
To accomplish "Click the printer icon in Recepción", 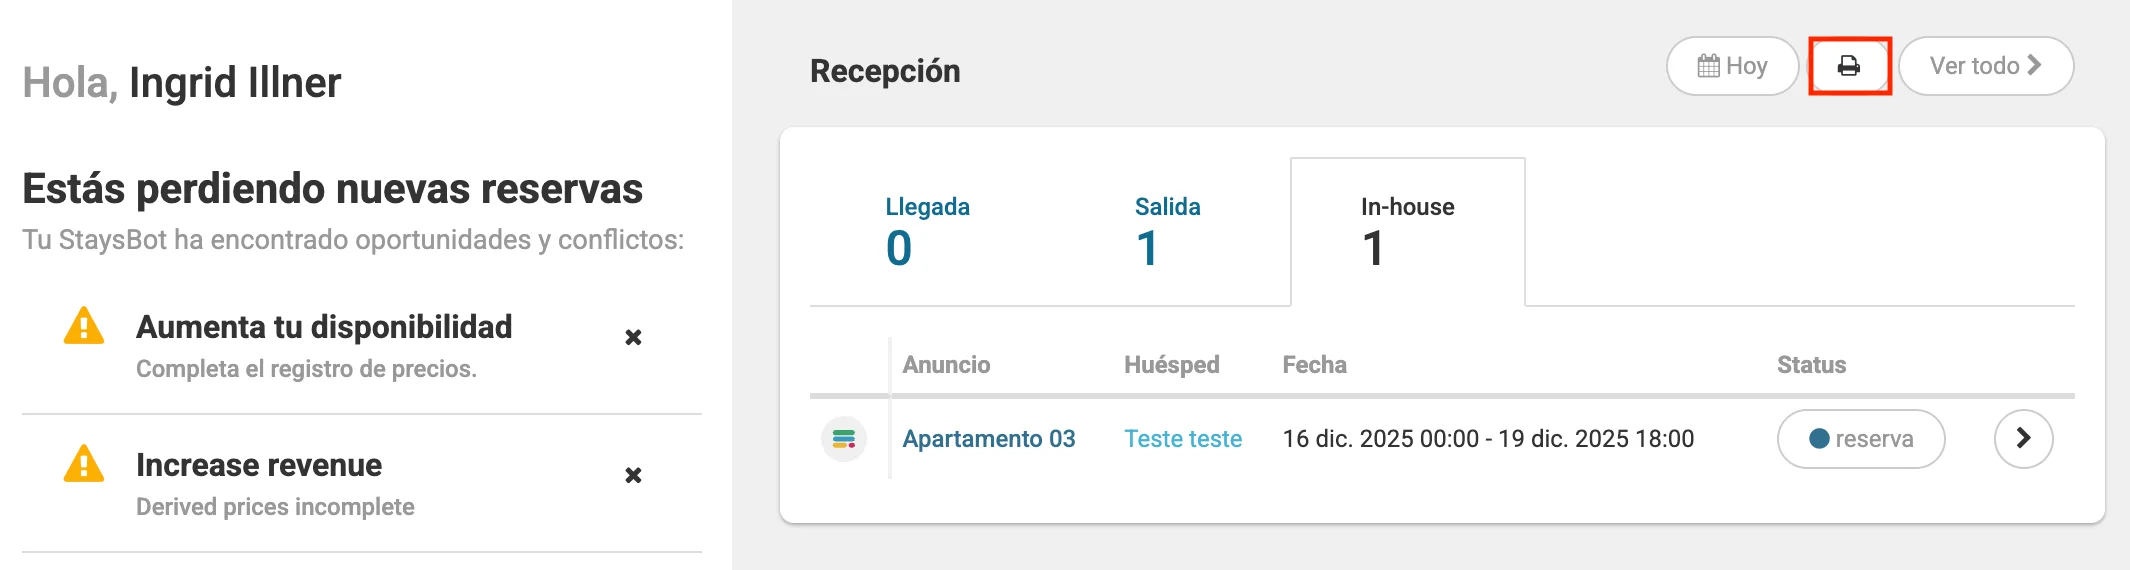I will pos(1849,66).
